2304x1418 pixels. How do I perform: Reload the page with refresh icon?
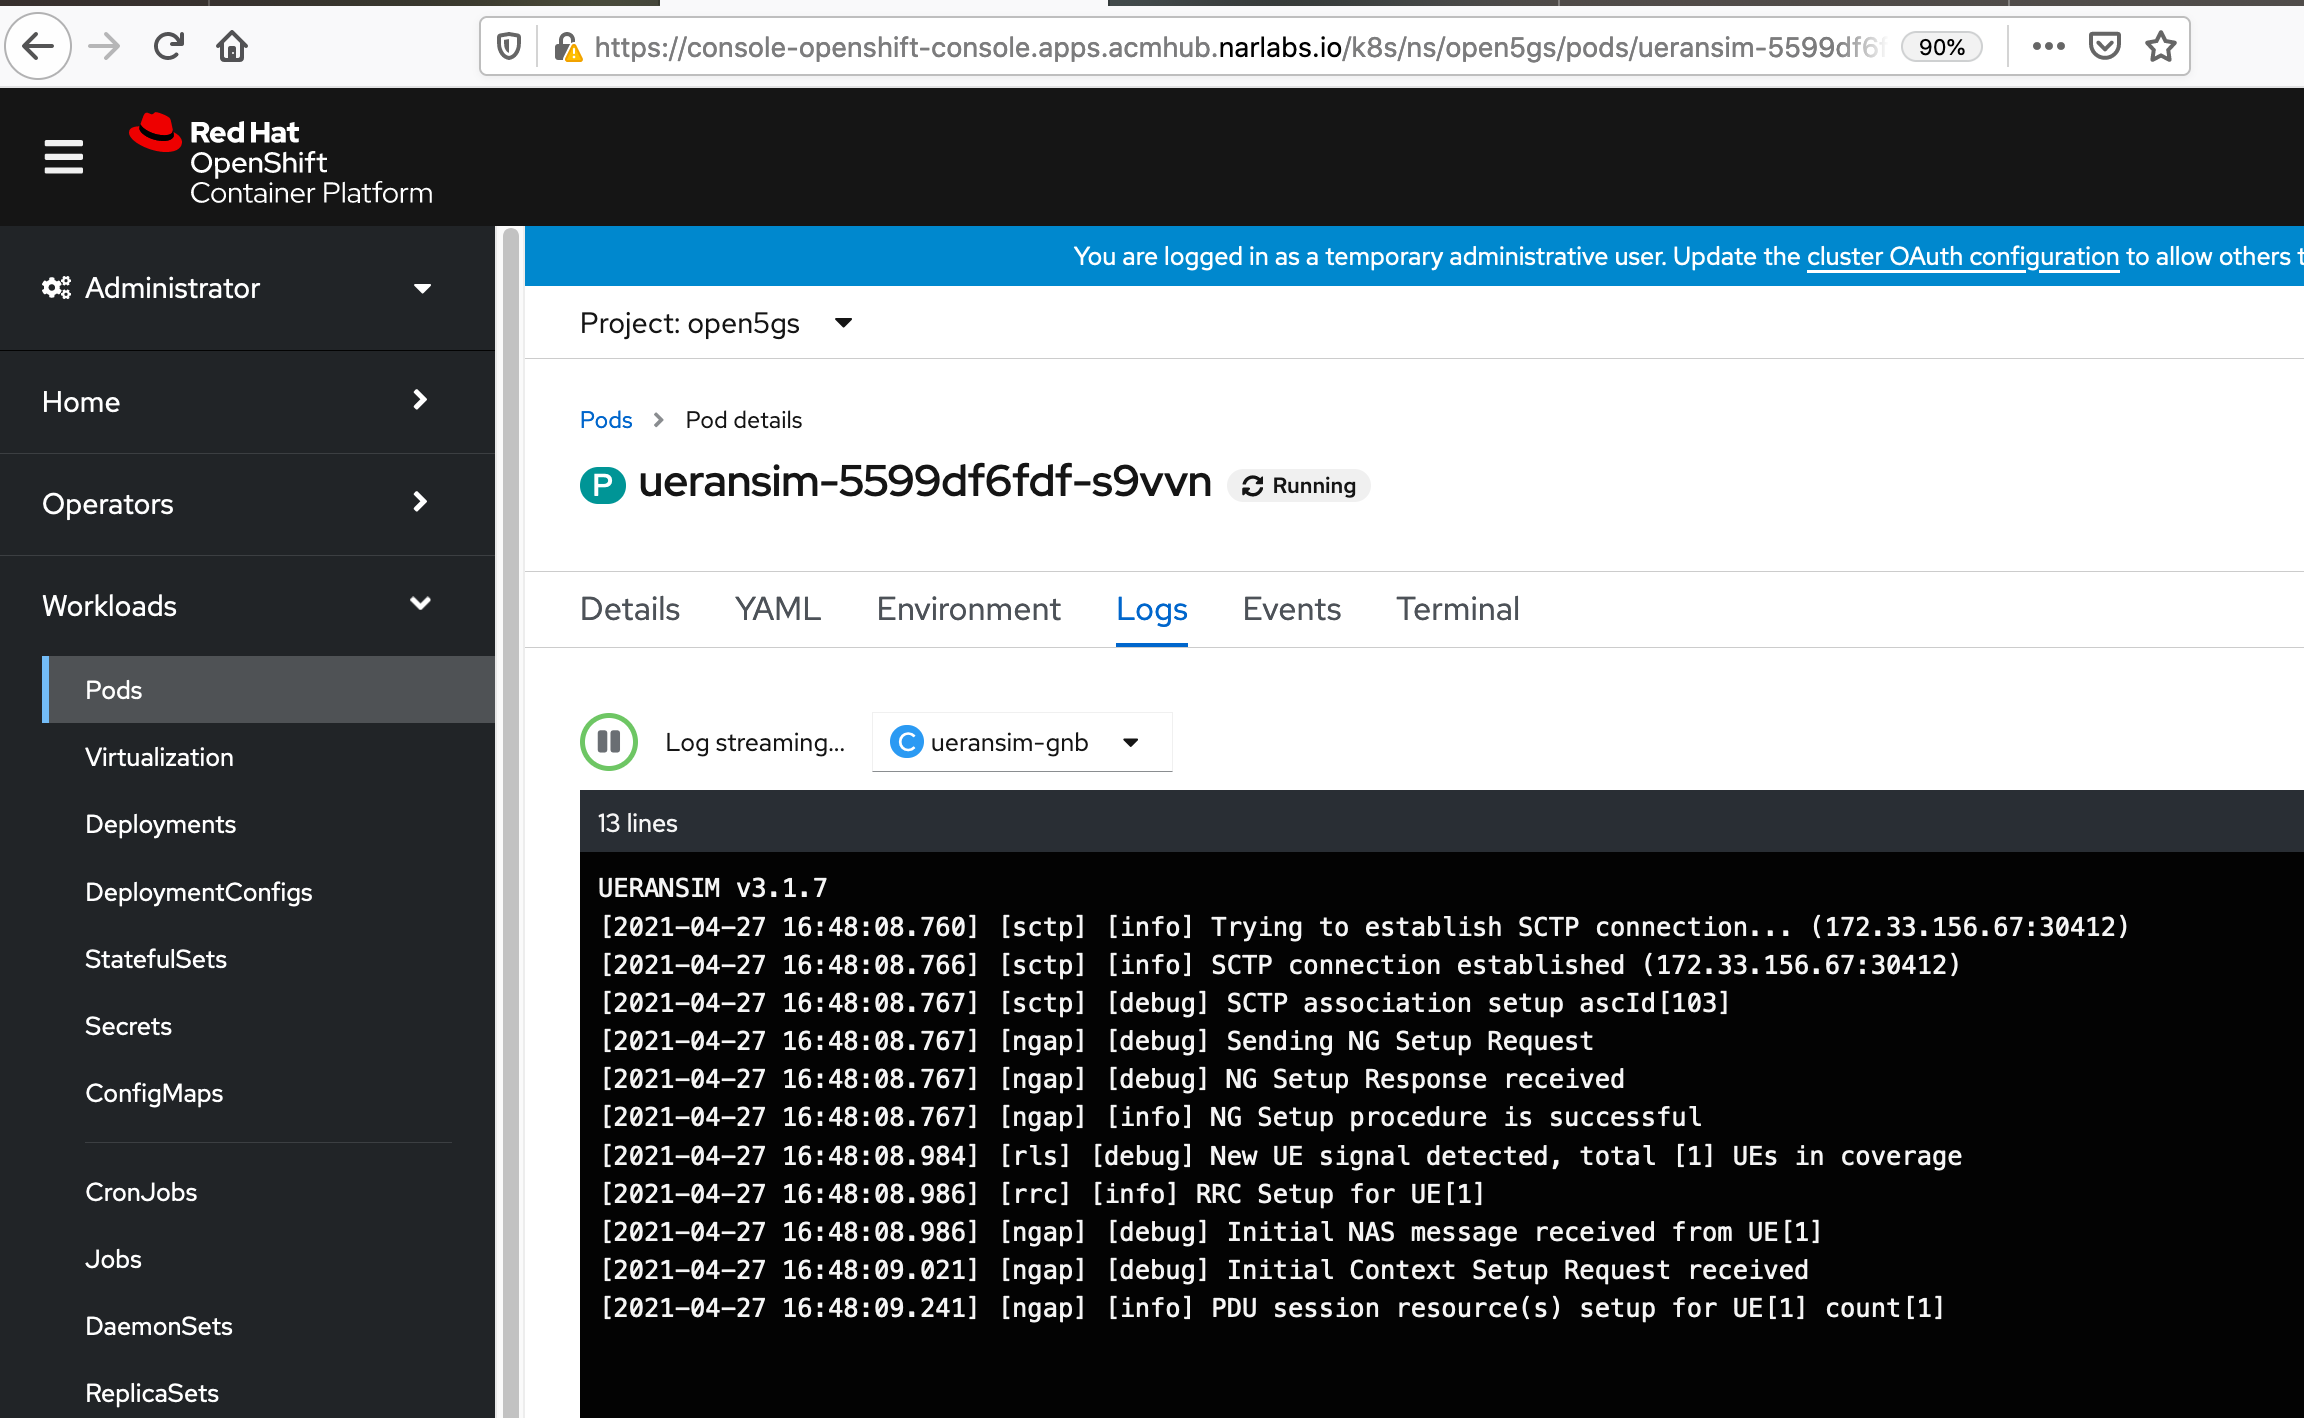click(x=168, y=46)
